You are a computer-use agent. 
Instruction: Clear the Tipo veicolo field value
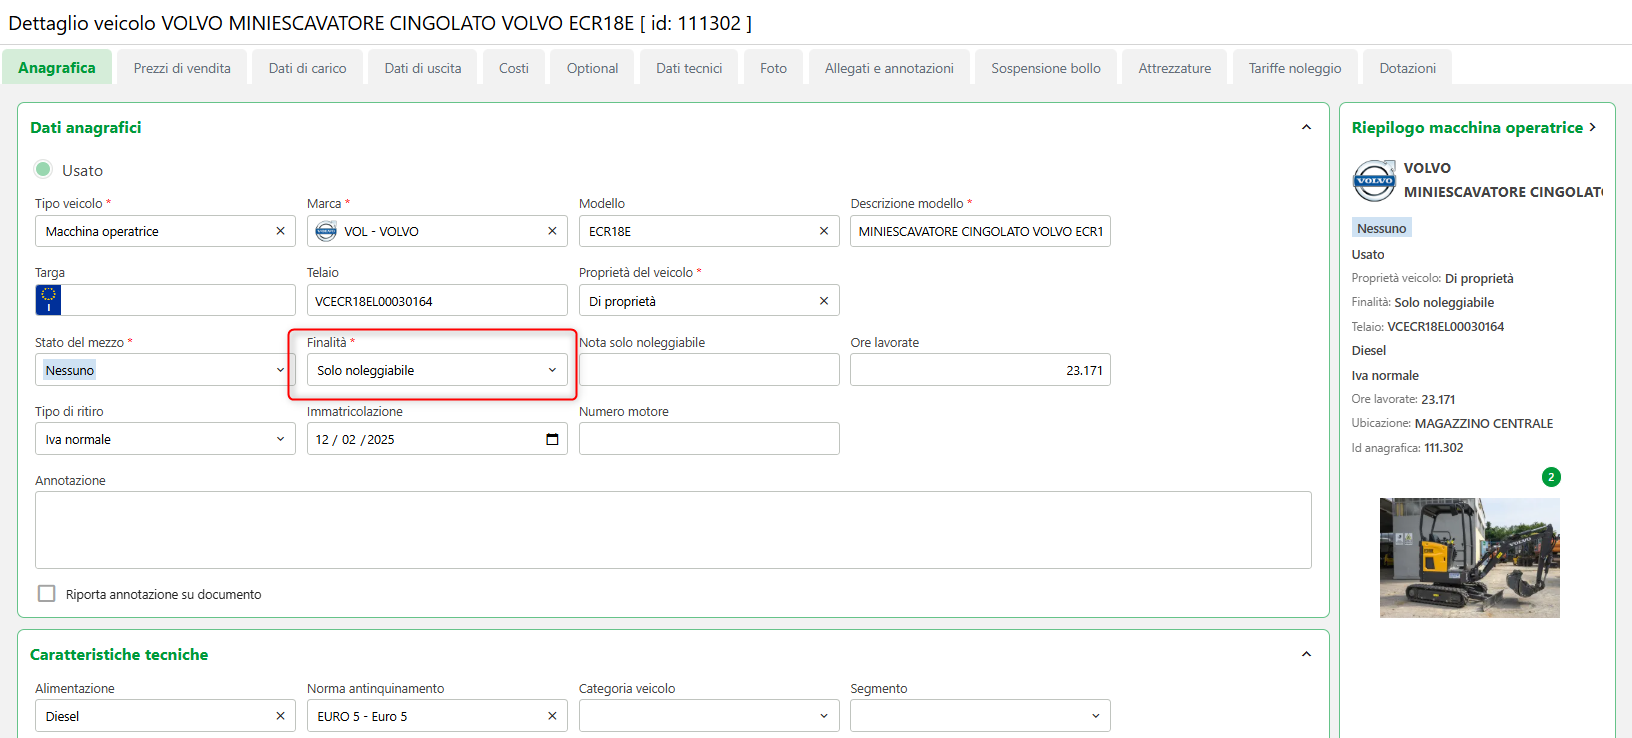(x=280, y=231)
